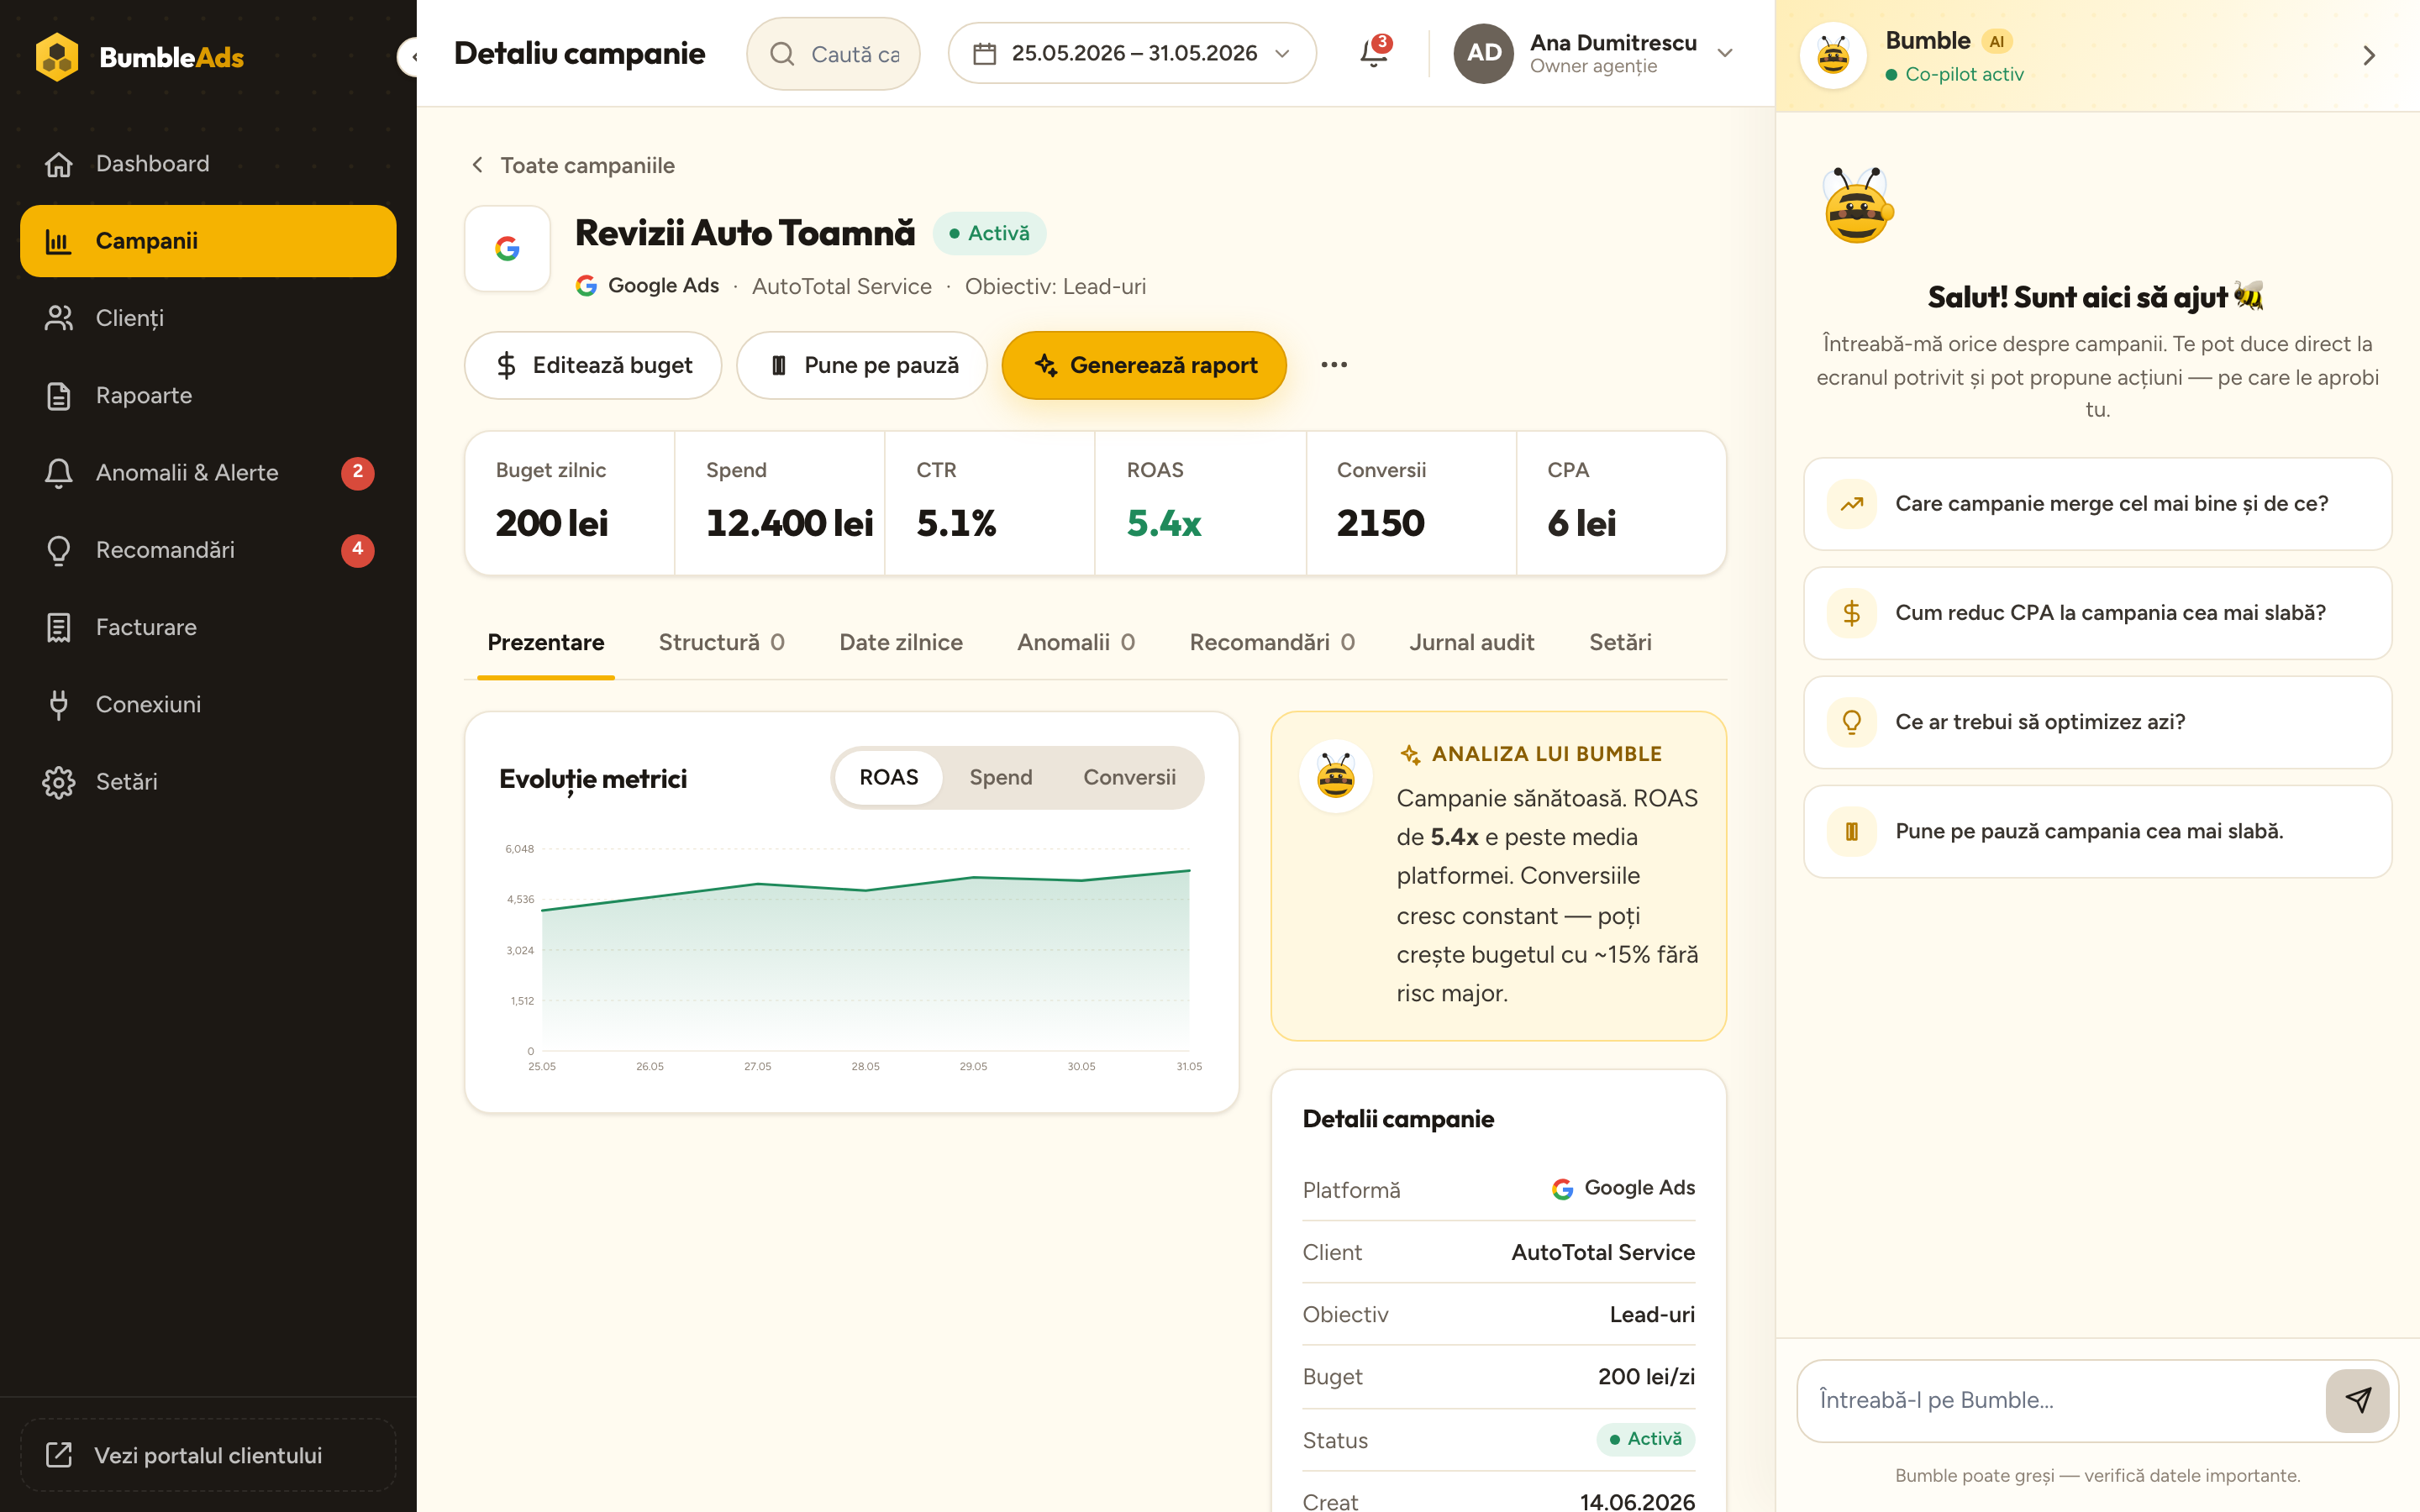Click the Setări gear icon in sidebar
This screenshot has height=1512, width=2420.
click(59, 782)
